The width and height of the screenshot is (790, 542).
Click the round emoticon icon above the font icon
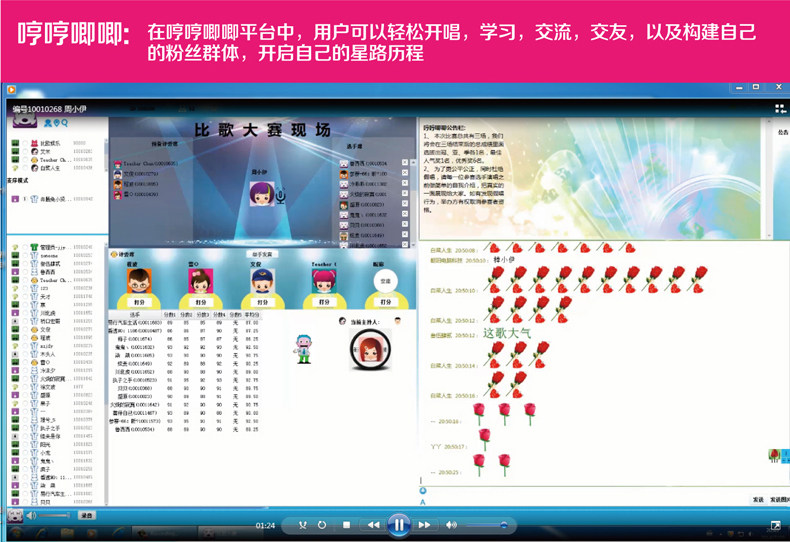(423, 491)
